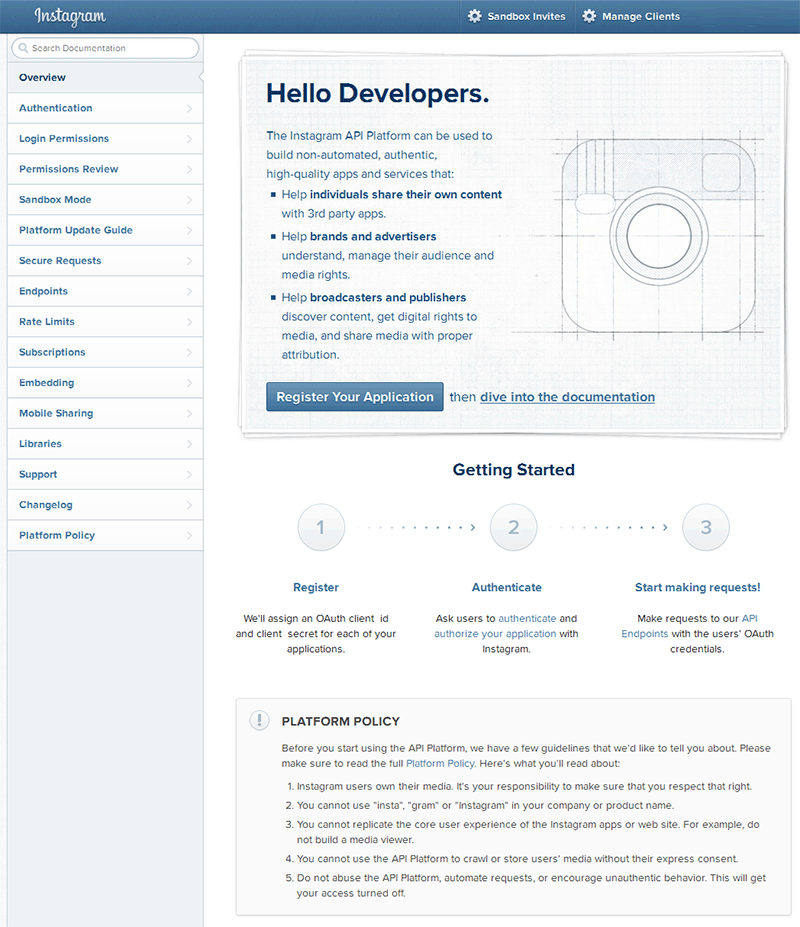
Task: Open Platform Update Guide in sidebar
Action: tap(105, 230)
